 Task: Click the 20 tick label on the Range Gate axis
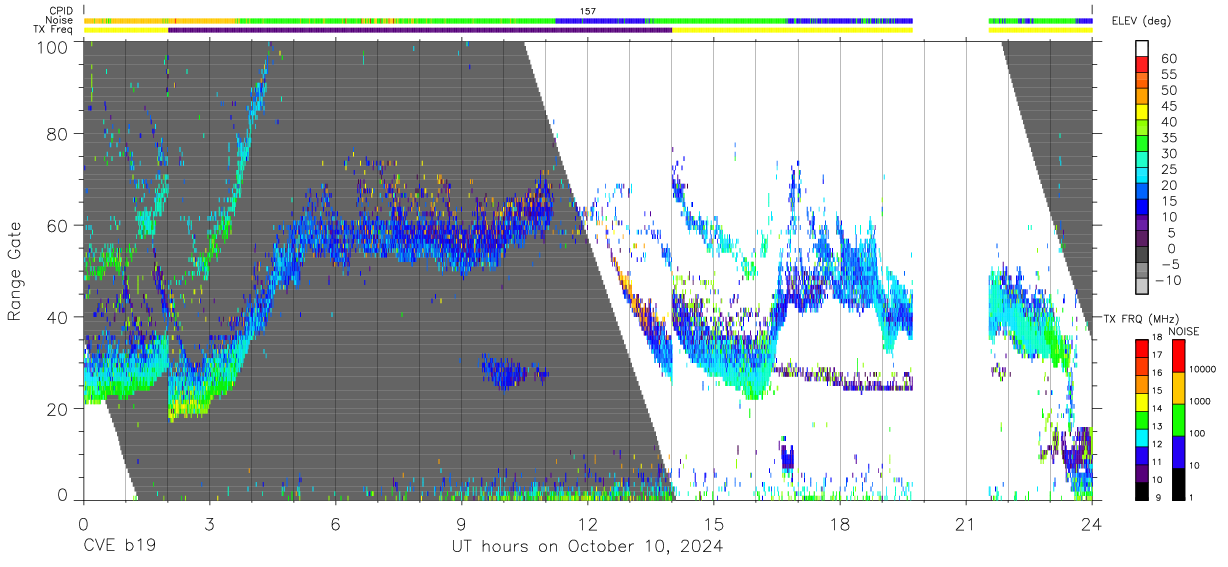(x=58, y=409)
